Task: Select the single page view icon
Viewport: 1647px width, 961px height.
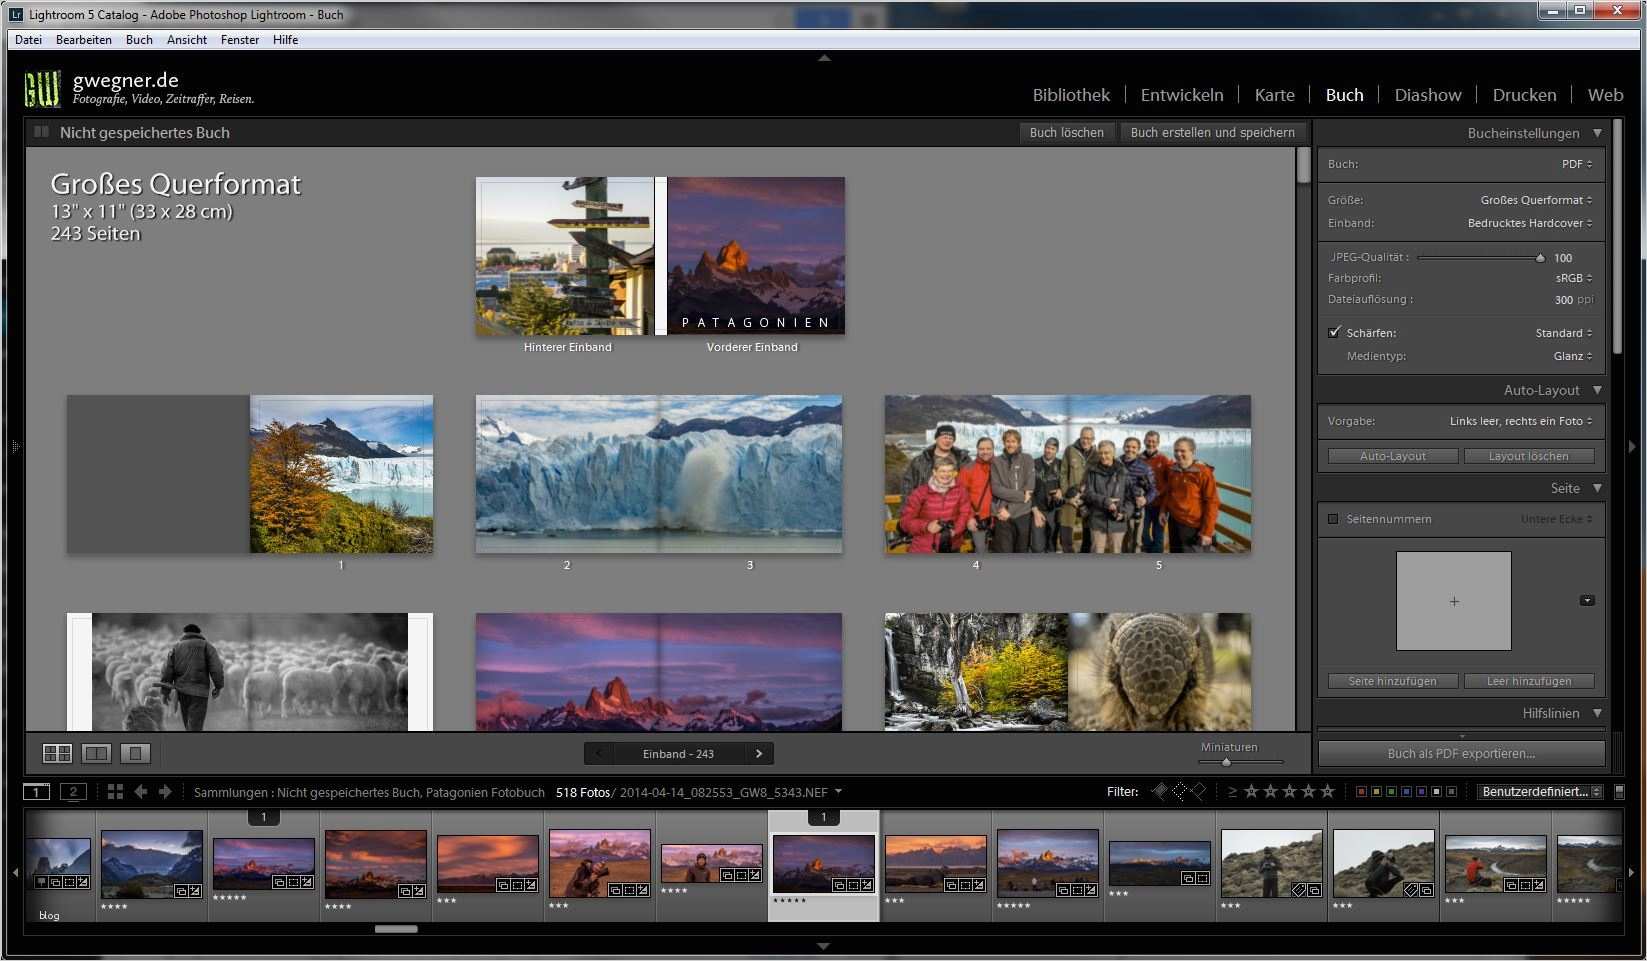Action: click(135, 753)
